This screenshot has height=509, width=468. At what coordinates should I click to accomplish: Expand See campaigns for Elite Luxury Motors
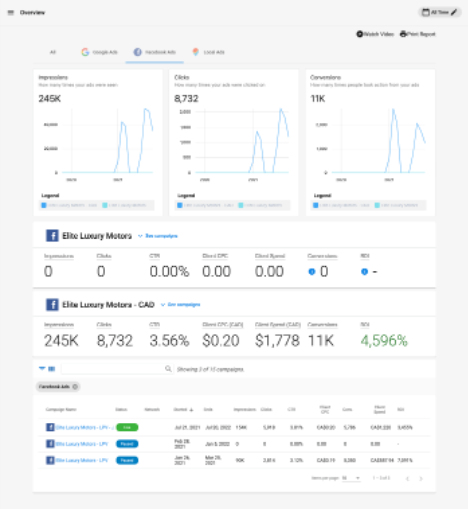pos(158,236)
